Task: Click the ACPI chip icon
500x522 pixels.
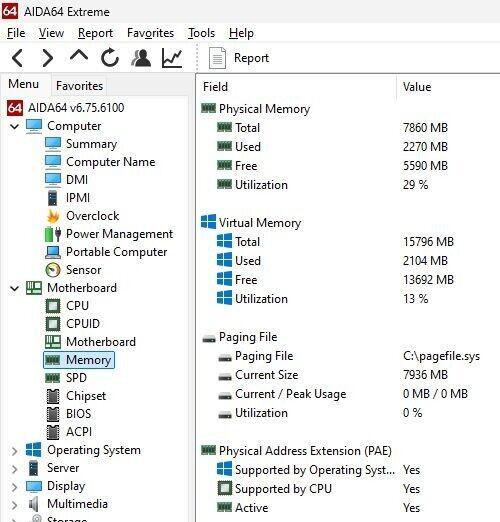Action: tap(53, 432)
